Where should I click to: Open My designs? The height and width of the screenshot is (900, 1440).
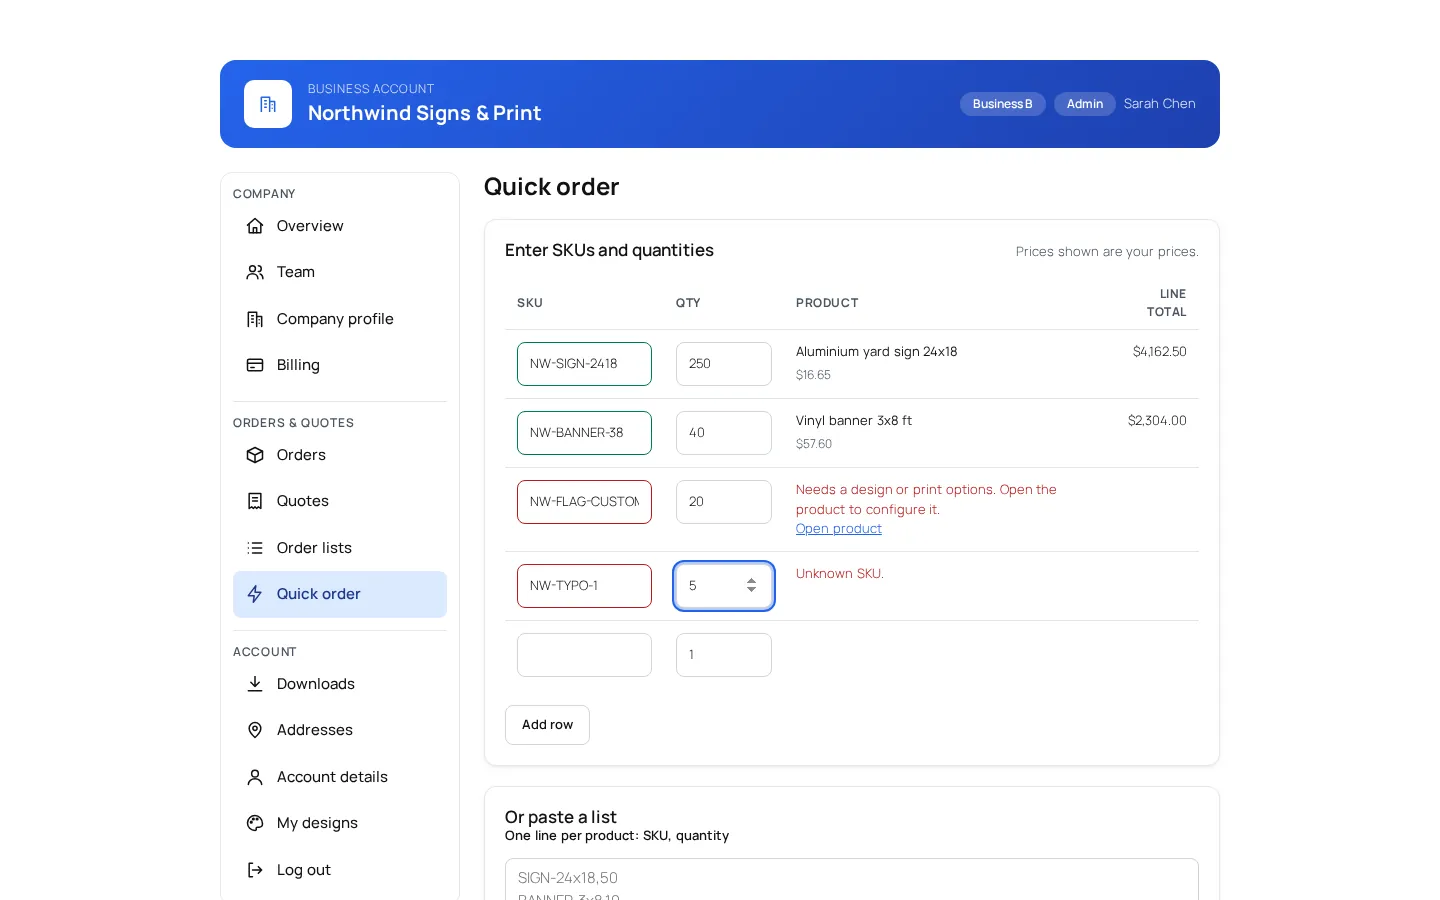[340, 823]
